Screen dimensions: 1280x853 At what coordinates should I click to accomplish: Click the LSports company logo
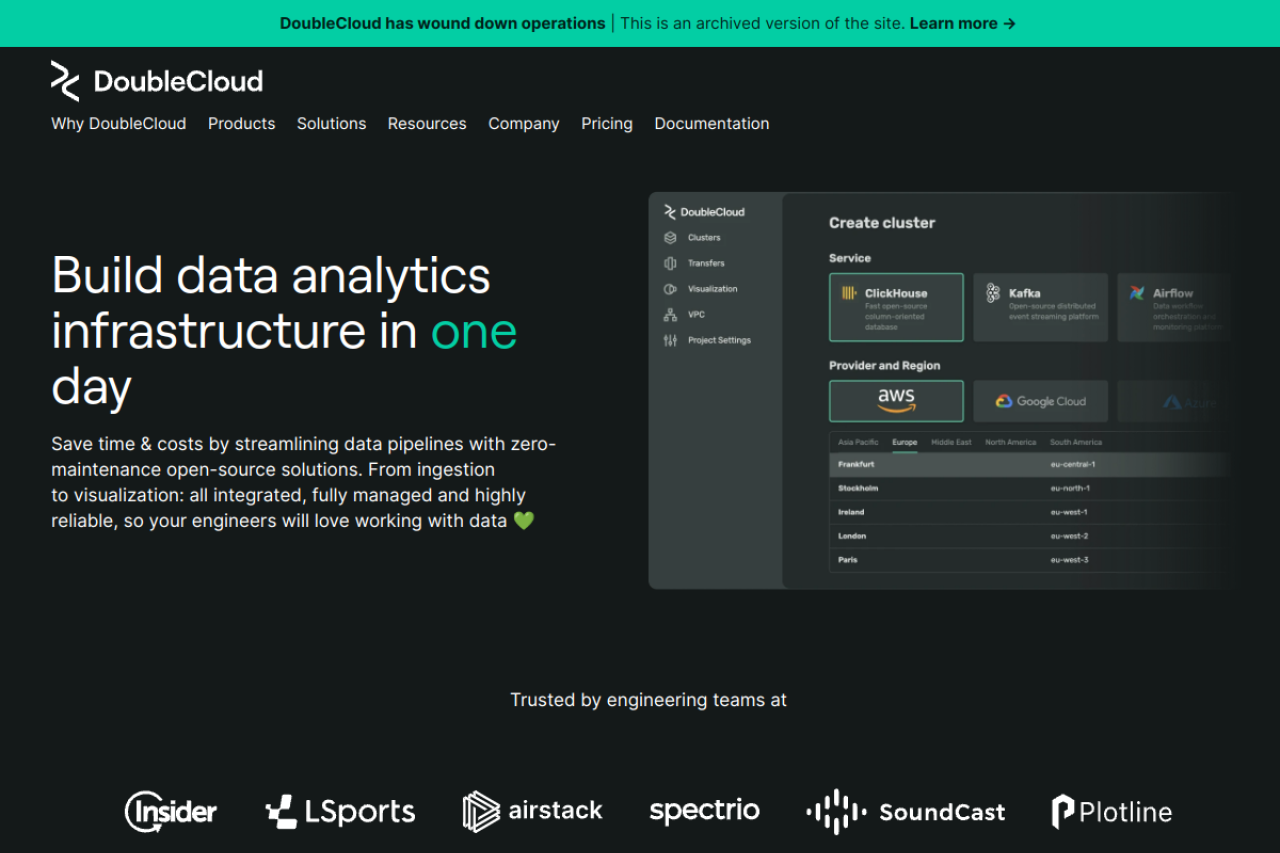[x=340, y=812]
